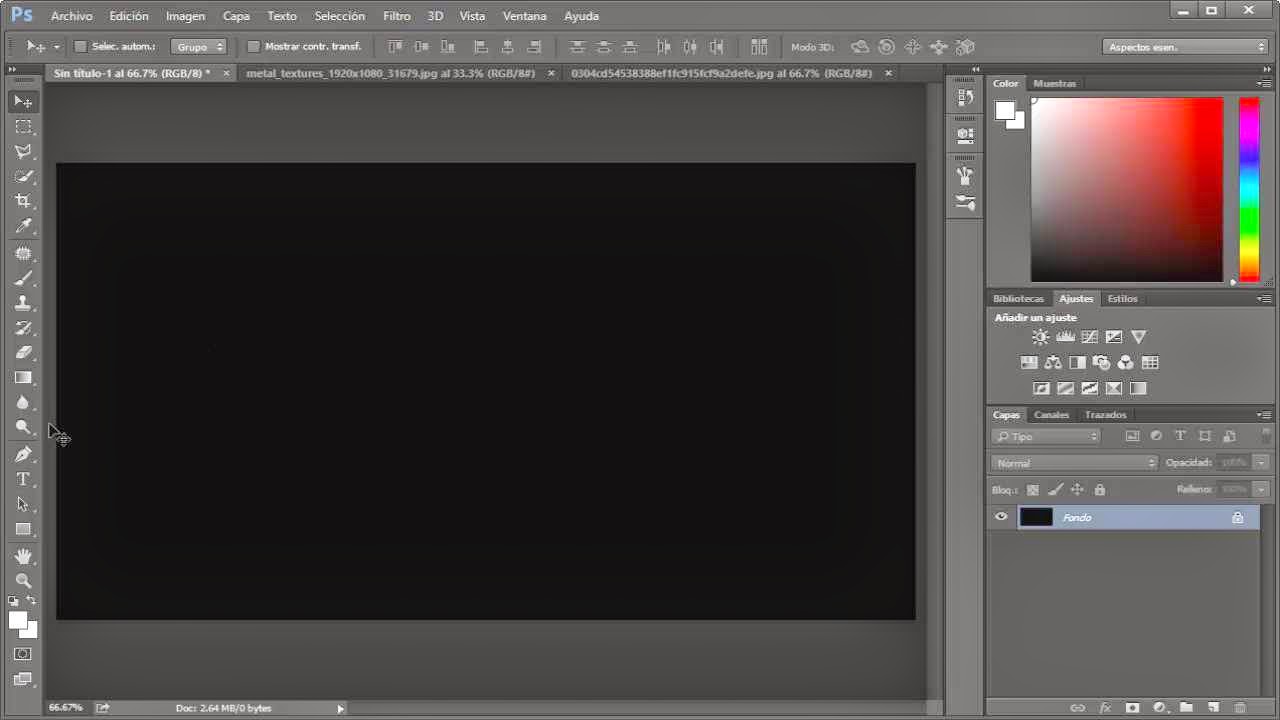The width and height of the screenshot is (1280, 720).
Task: Pick a color in color field
Action: tap(1127, 189)
